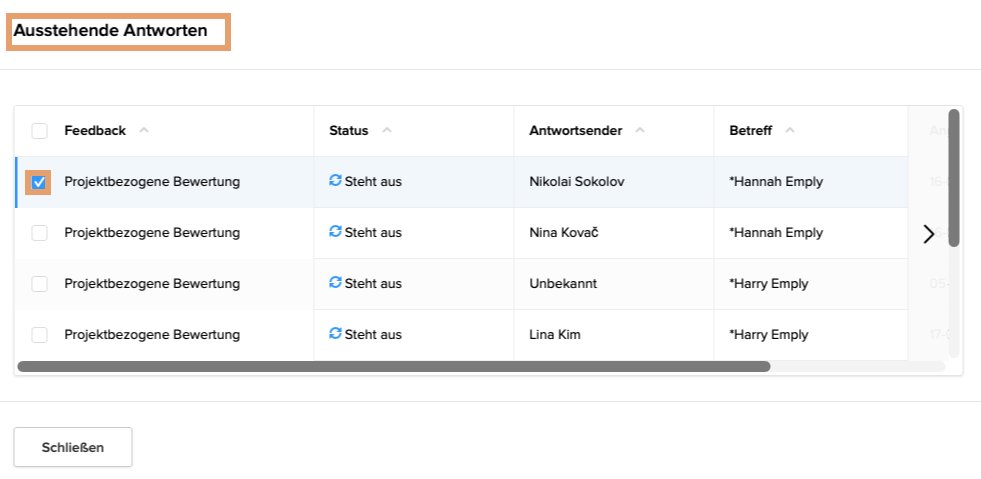Select the Nina Kovač row checkbox

coord(39,233)
